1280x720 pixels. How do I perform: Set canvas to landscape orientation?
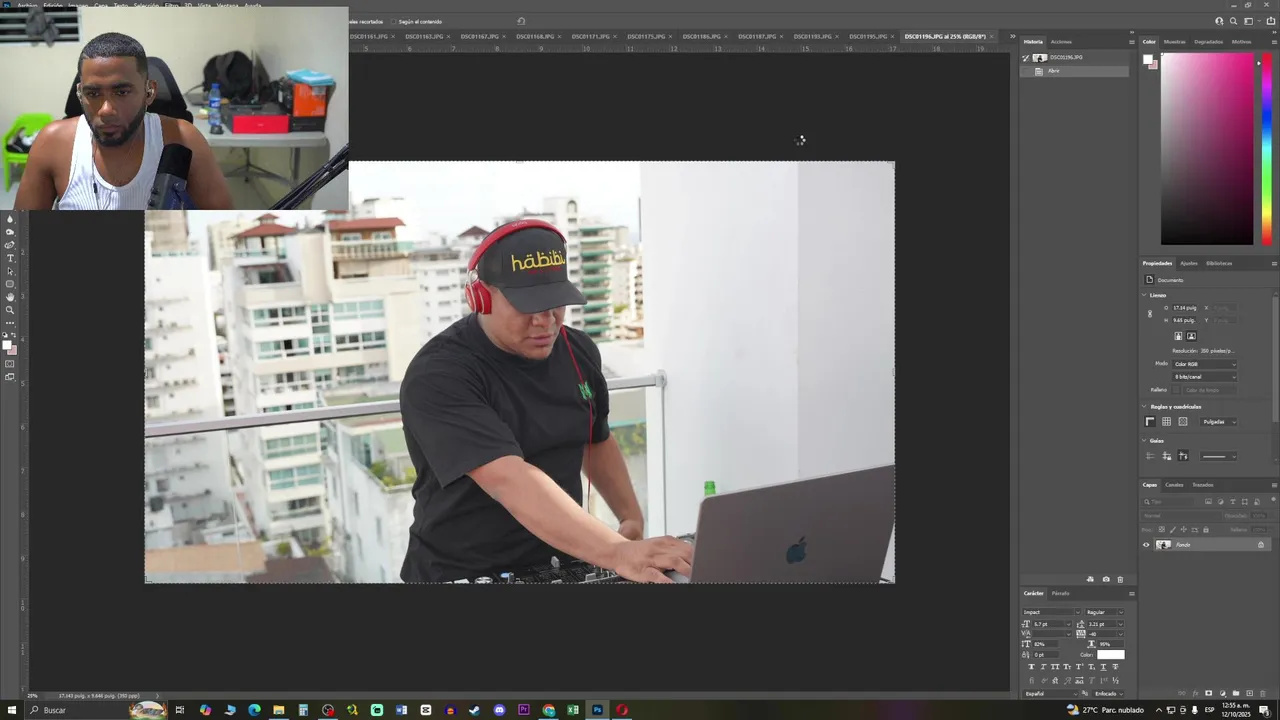point(1191,336)
